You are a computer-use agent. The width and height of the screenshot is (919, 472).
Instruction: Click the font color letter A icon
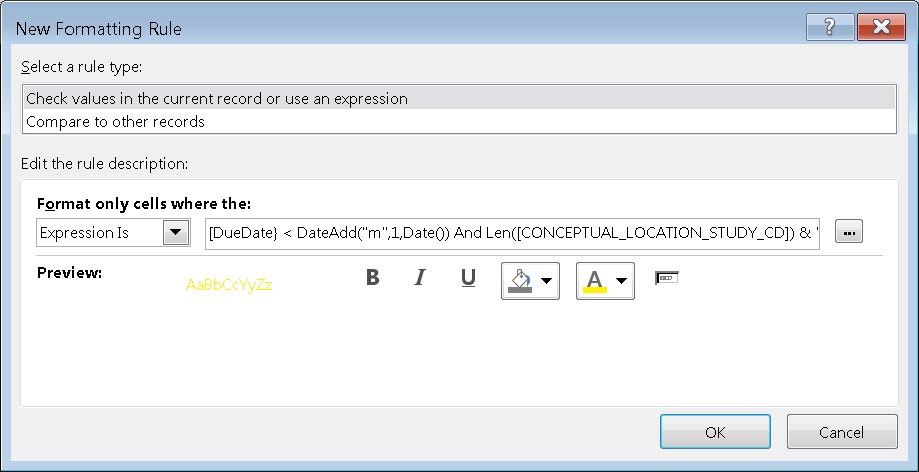click(x=595, y=281)
